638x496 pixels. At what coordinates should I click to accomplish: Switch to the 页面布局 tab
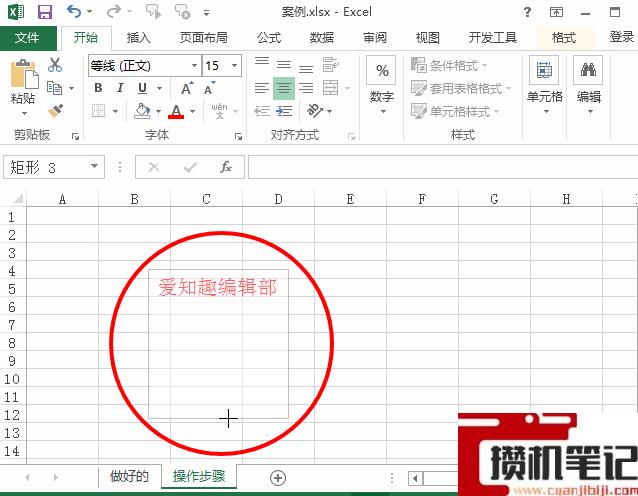203,38
